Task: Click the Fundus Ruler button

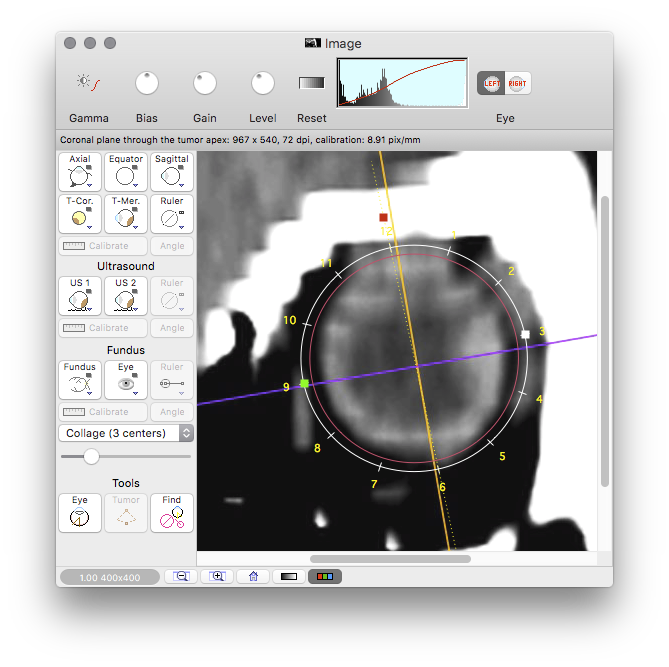Action: point(172,380)
